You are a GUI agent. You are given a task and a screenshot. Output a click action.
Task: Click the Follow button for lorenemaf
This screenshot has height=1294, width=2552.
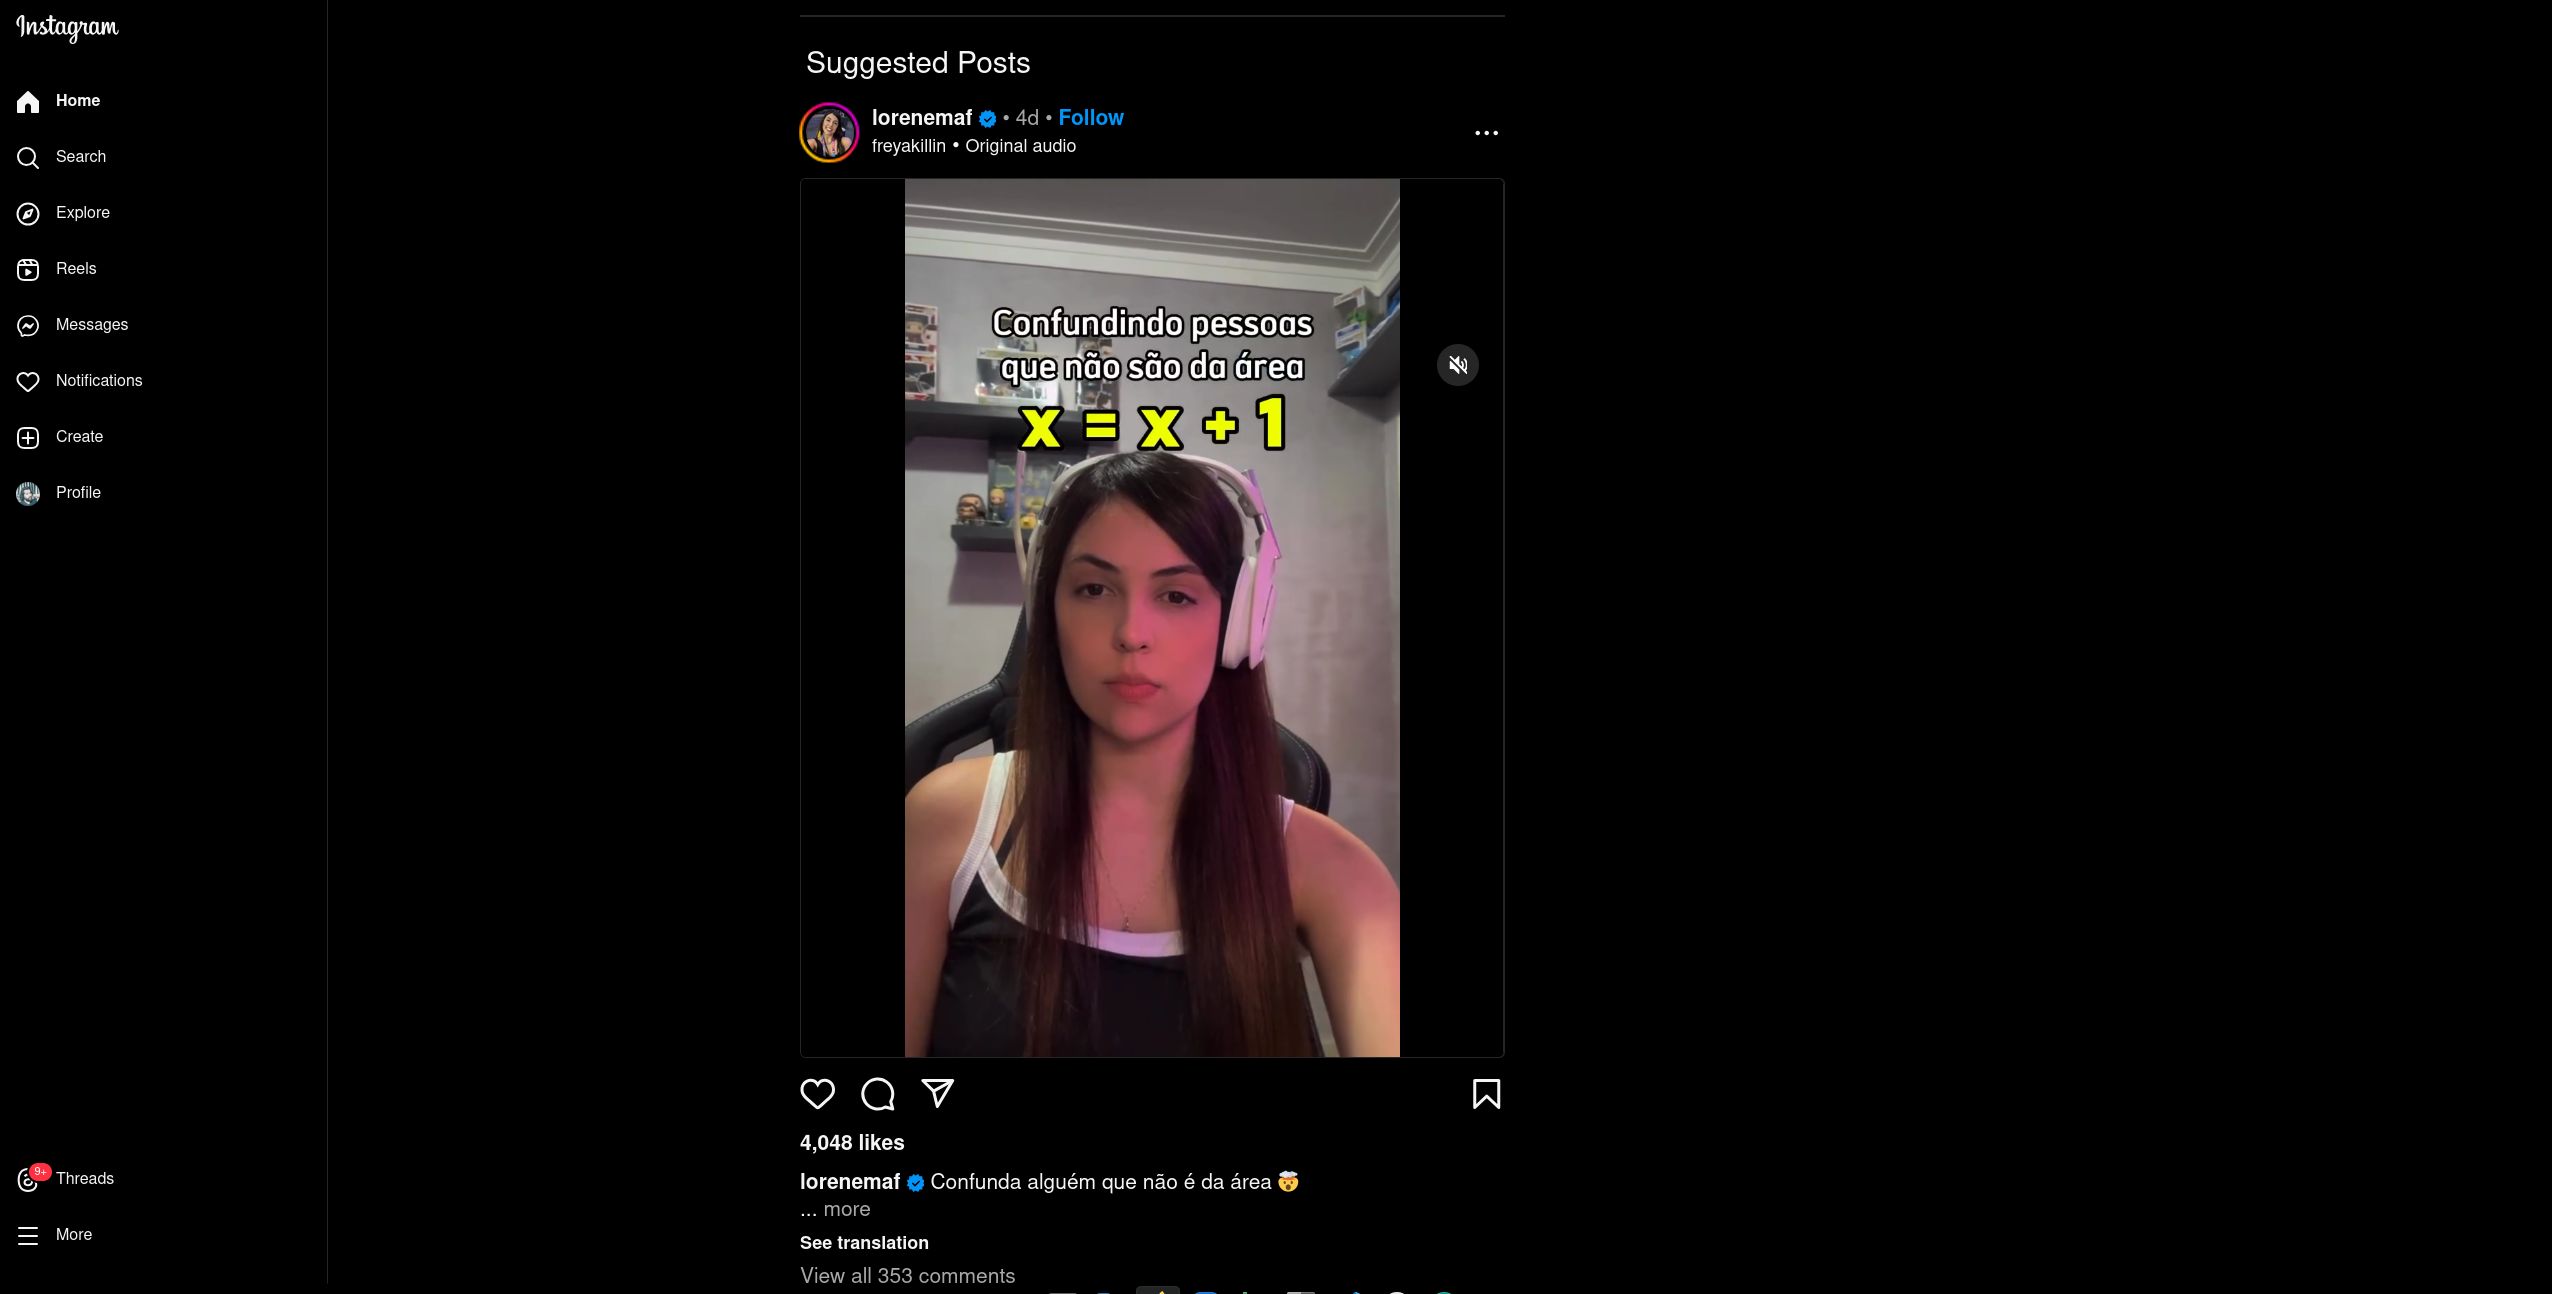coord(1090,117)
